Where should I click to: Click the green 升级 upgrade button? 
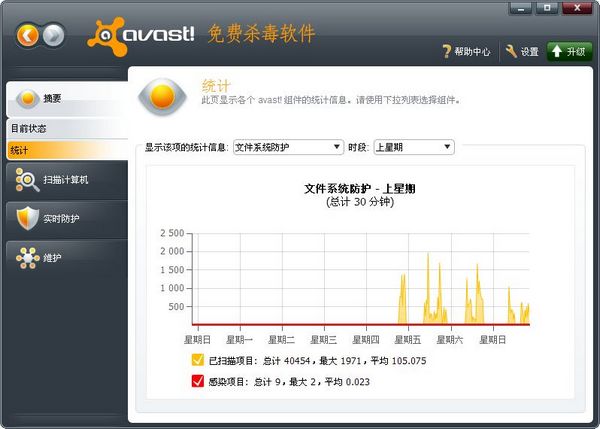pyautogui.click(x=569, y=51)
